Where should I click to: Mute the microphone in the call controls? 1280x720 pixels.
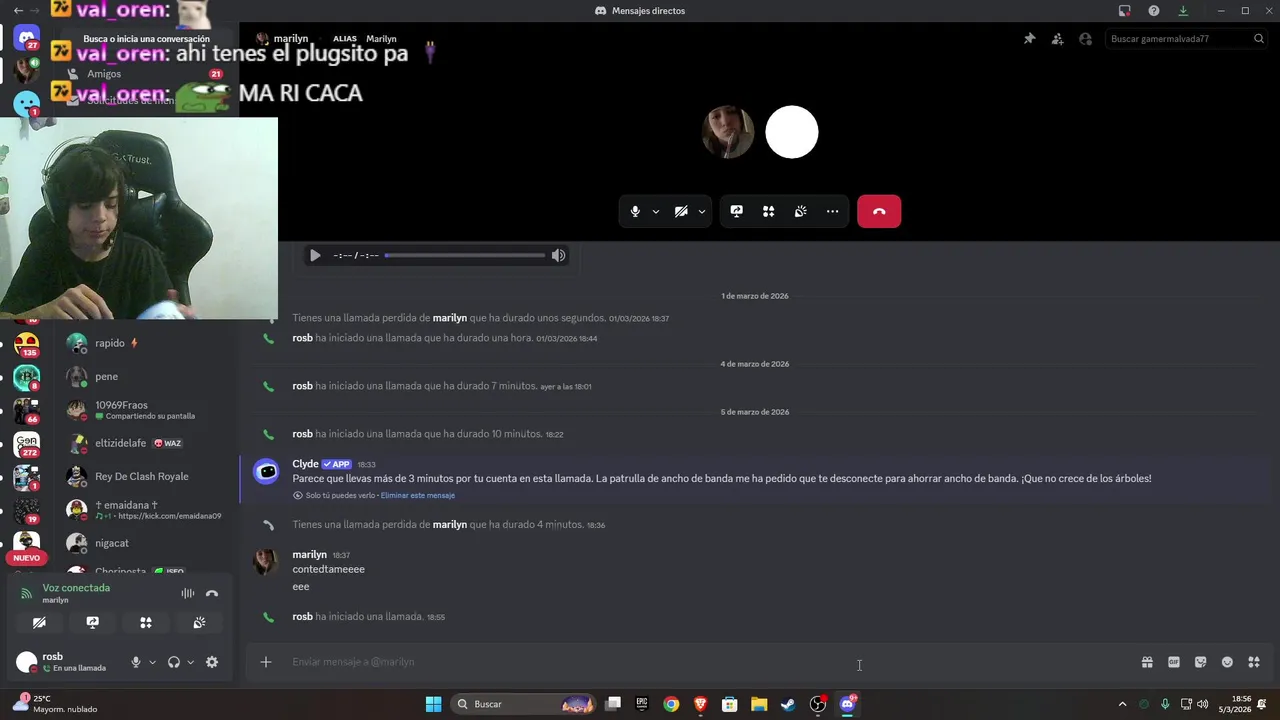[635, 212]
